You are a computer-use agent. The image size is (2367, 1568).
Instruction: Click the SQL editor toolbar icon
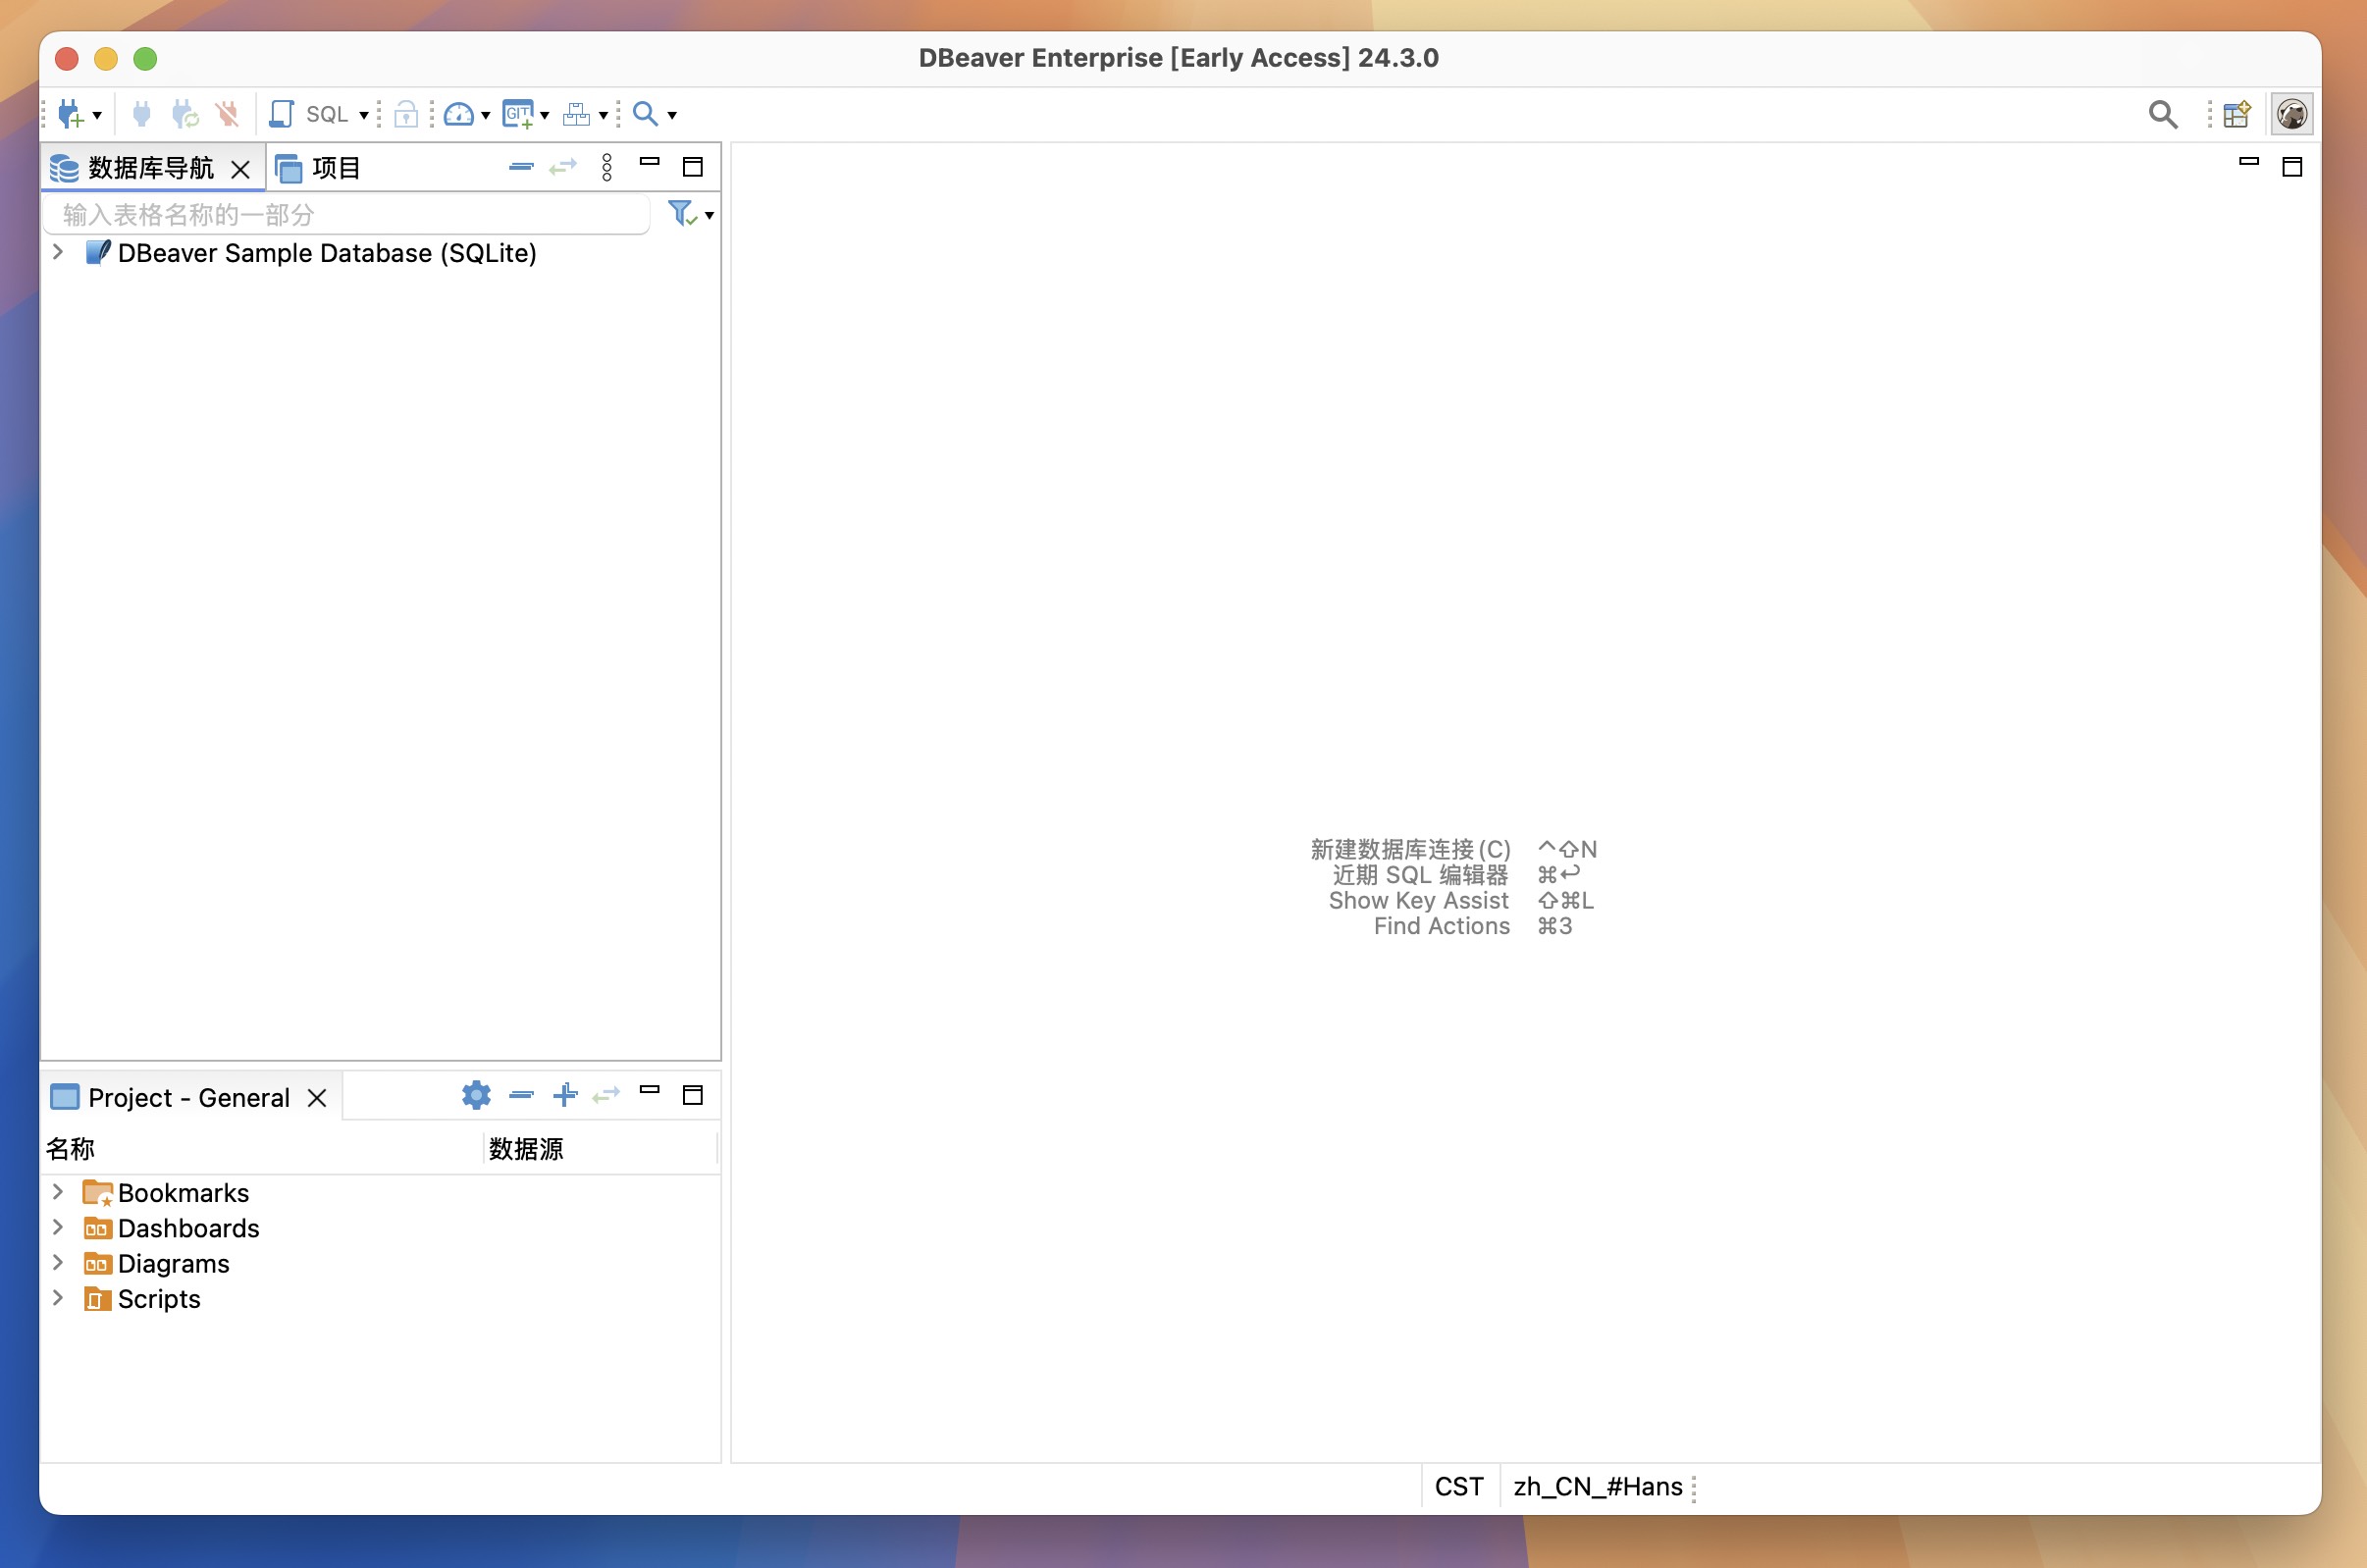(x=320, y=112)
